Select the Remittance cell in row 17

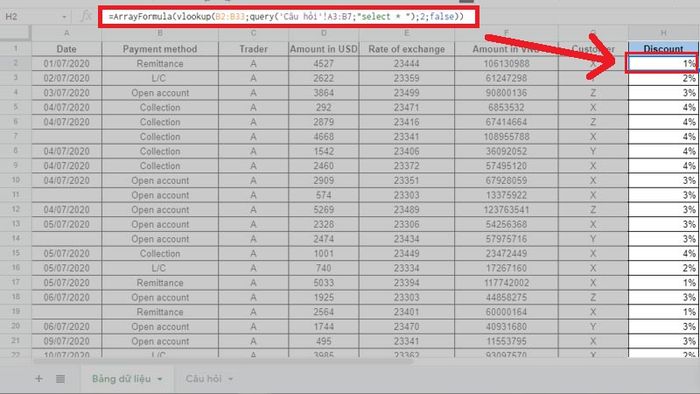coord(160,283)
